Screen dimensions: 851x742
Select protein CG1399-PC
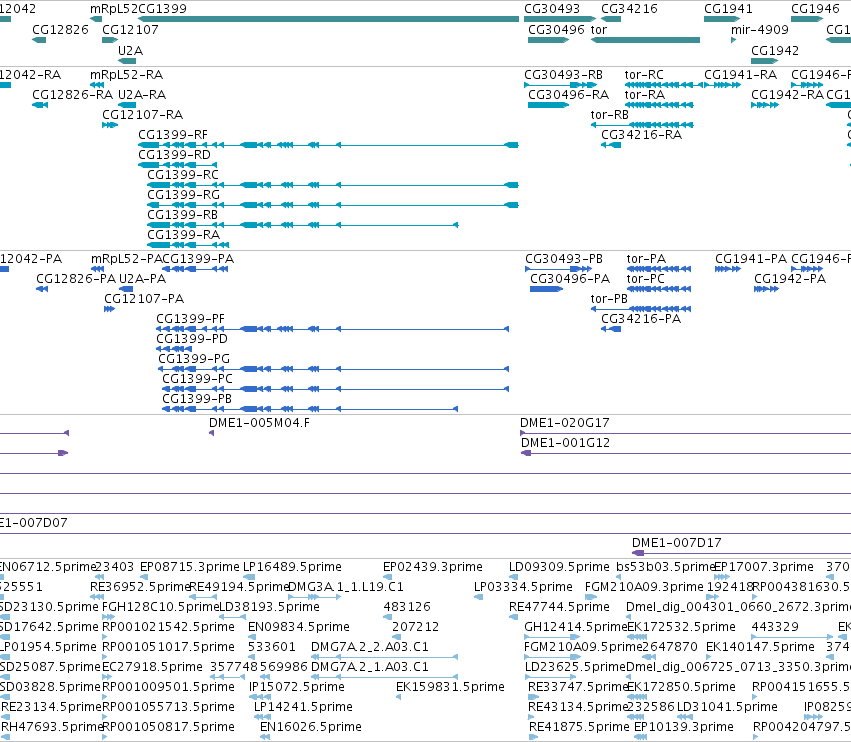click(198, 379)
